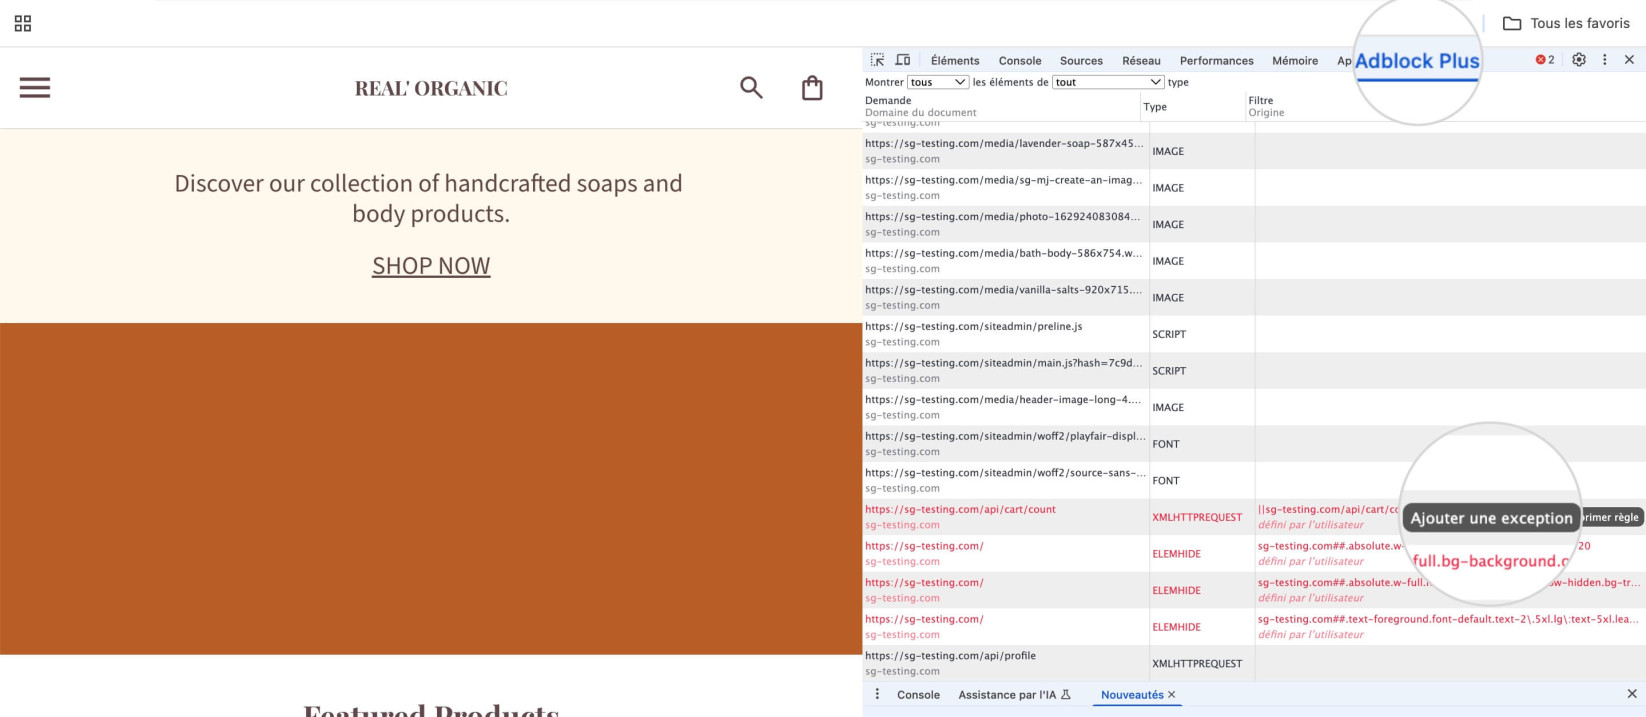The height and width of the screenshot is (717, 1646).
Task: Select the blocked api/cart/count request row
Action: (1254, 517)
